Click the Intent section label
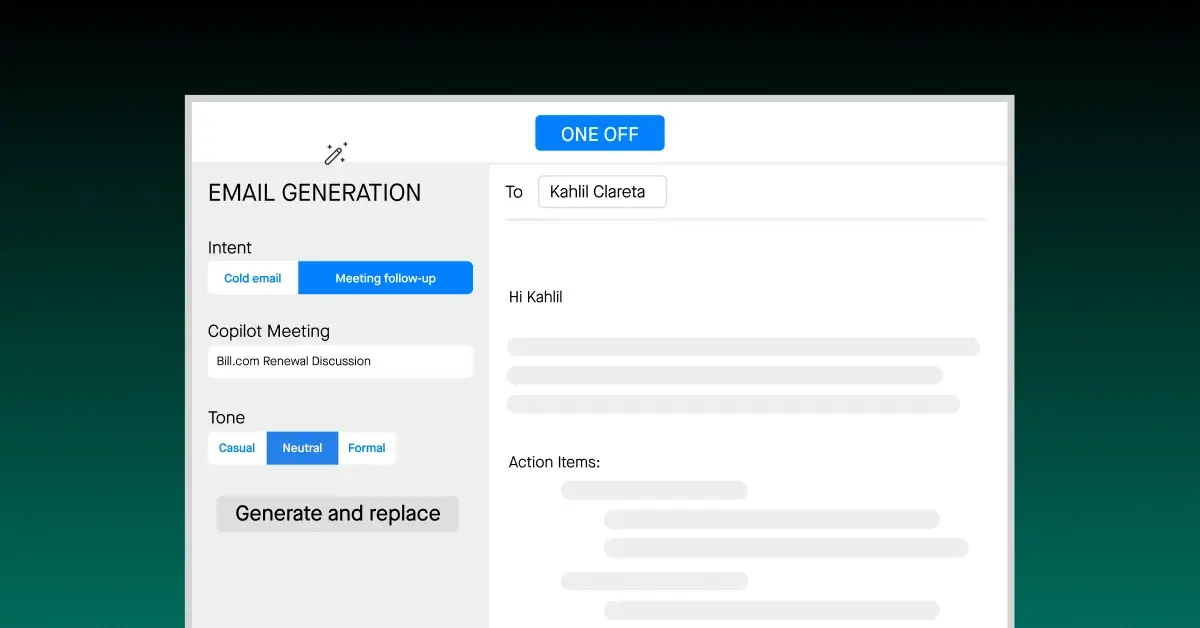The height and width of the screenshot is (628, 1200). pyautogui.click(x=229, y=247)
